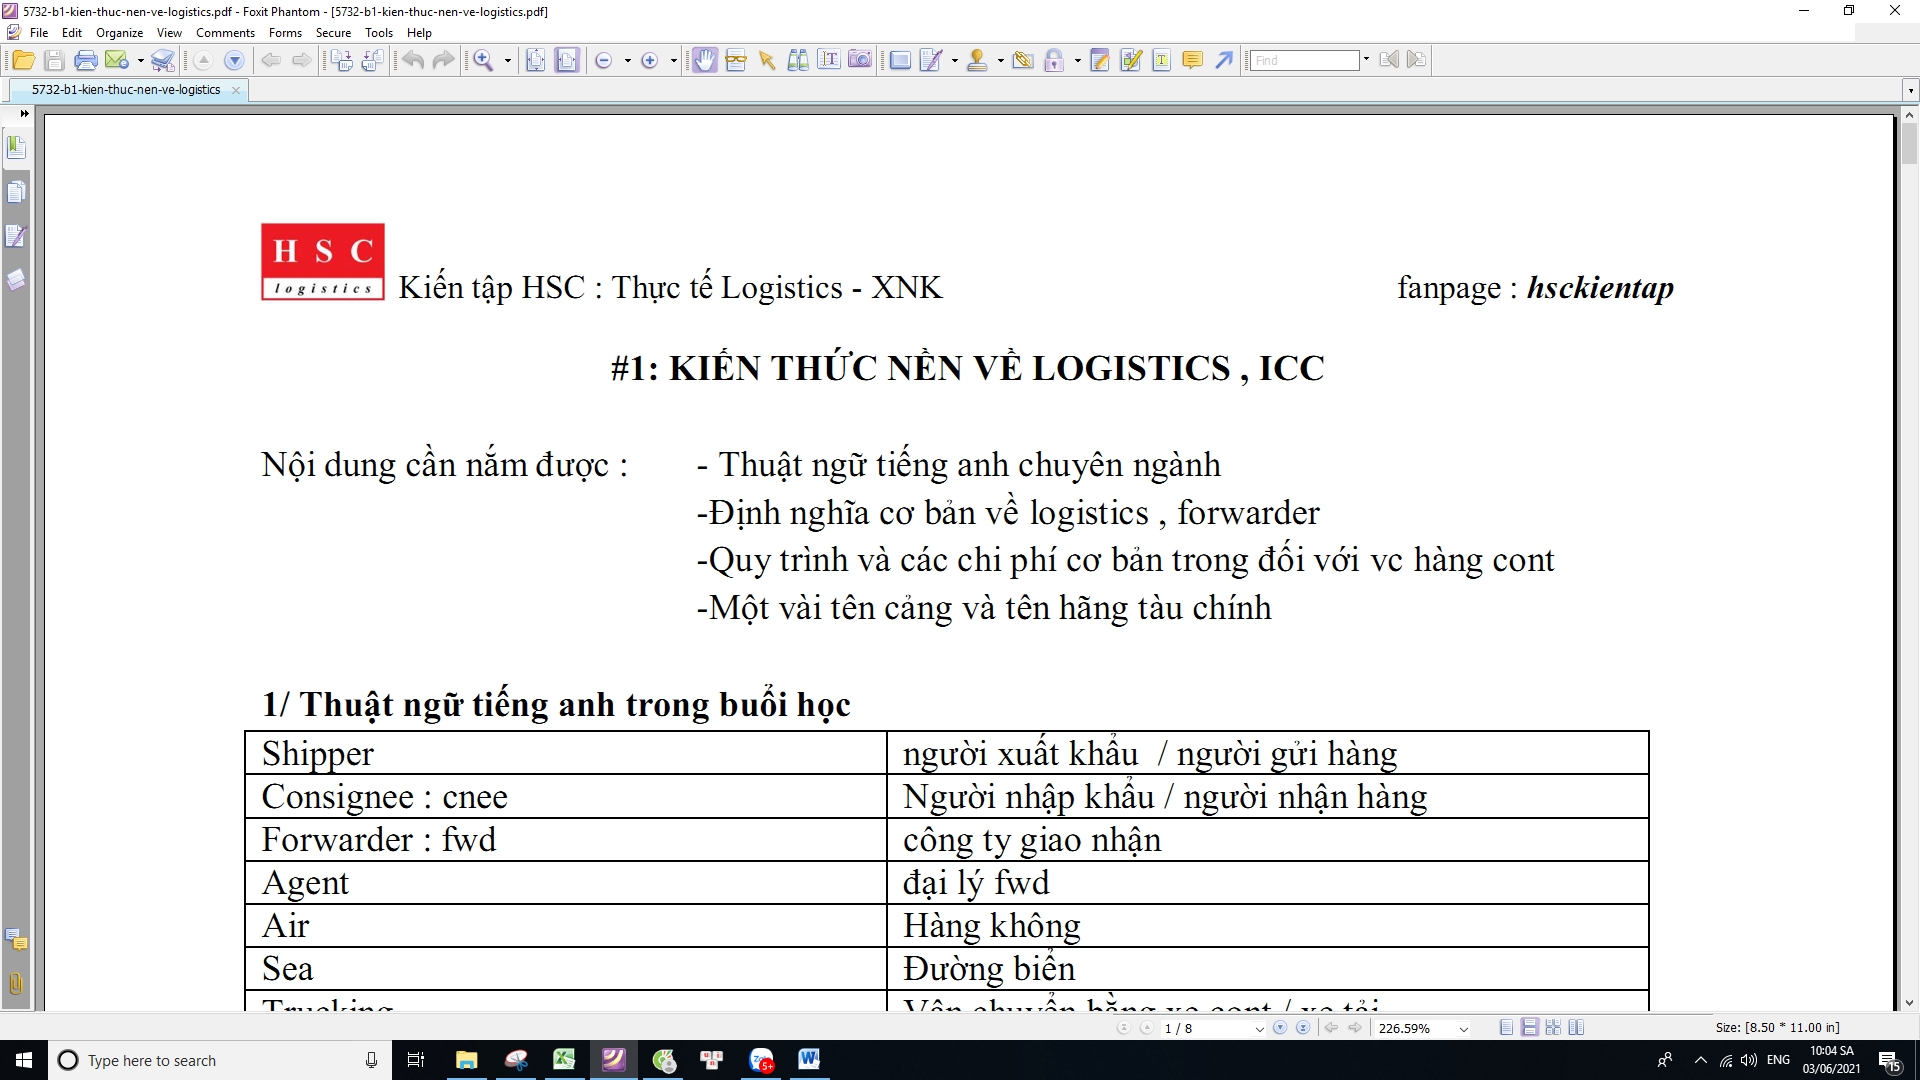This screenshot has height=1080, width=1920.
Task: Click the Zoom Out minus icon
Action: click(603, 61)
